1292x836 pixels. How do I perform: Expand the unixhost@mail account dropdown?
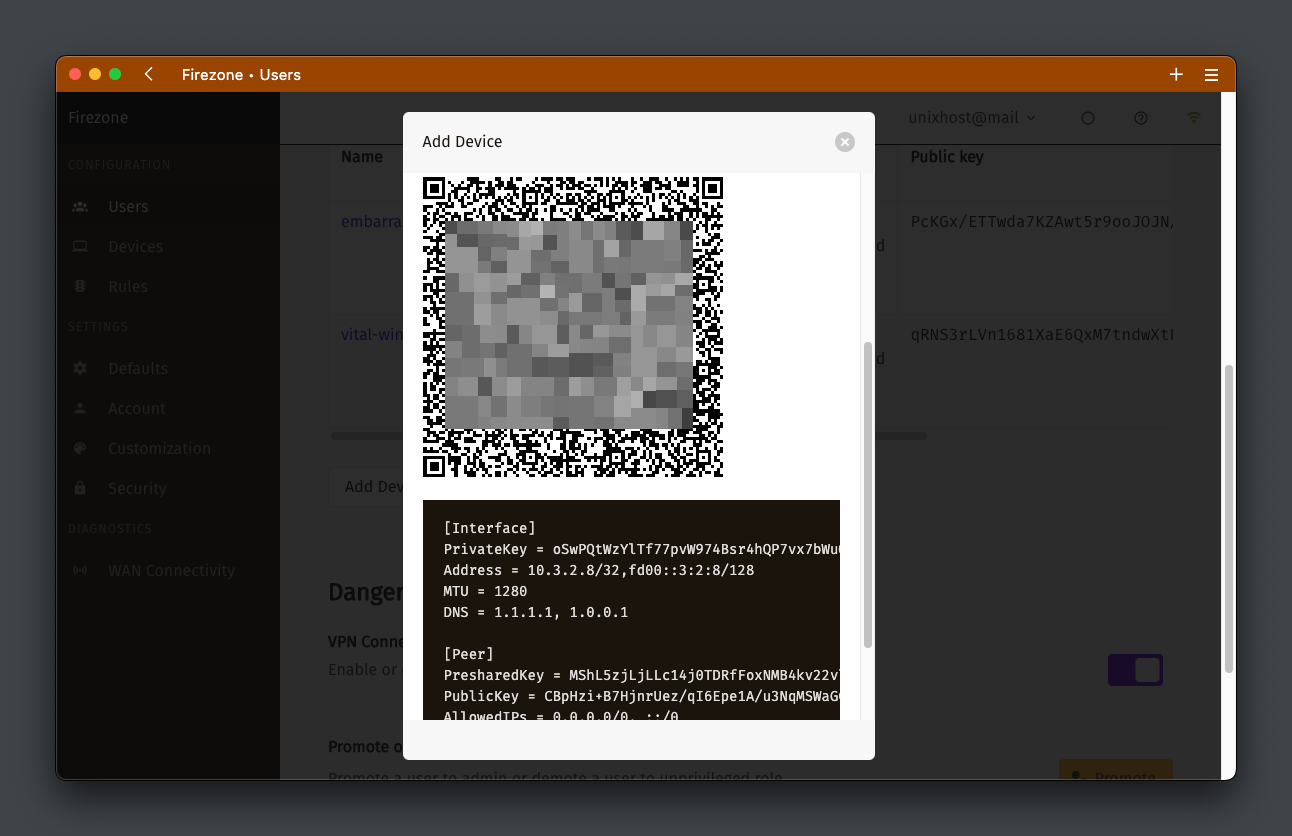click(x=972, y=118)
